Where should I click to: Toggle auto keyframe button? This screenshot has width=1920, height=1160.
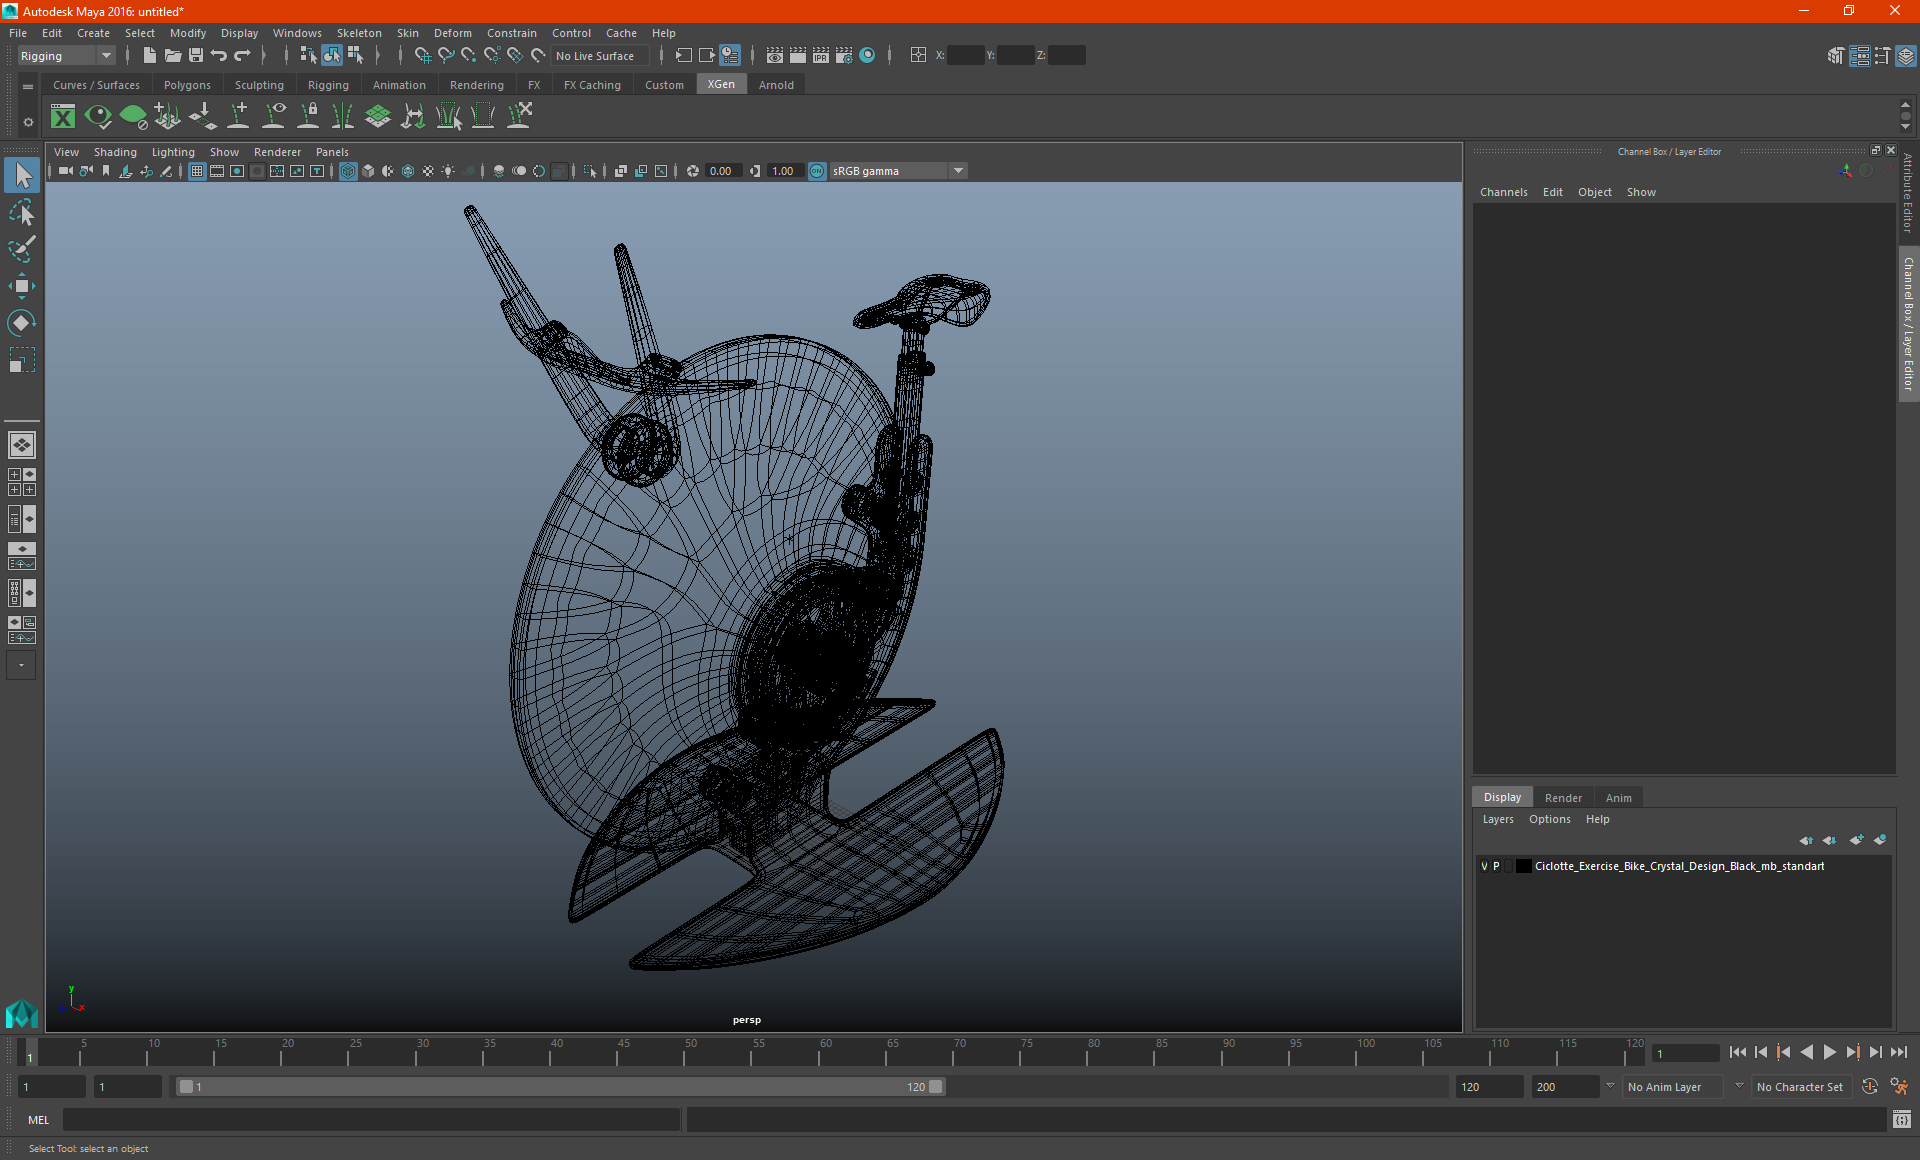click(x=1870, y=1087)
